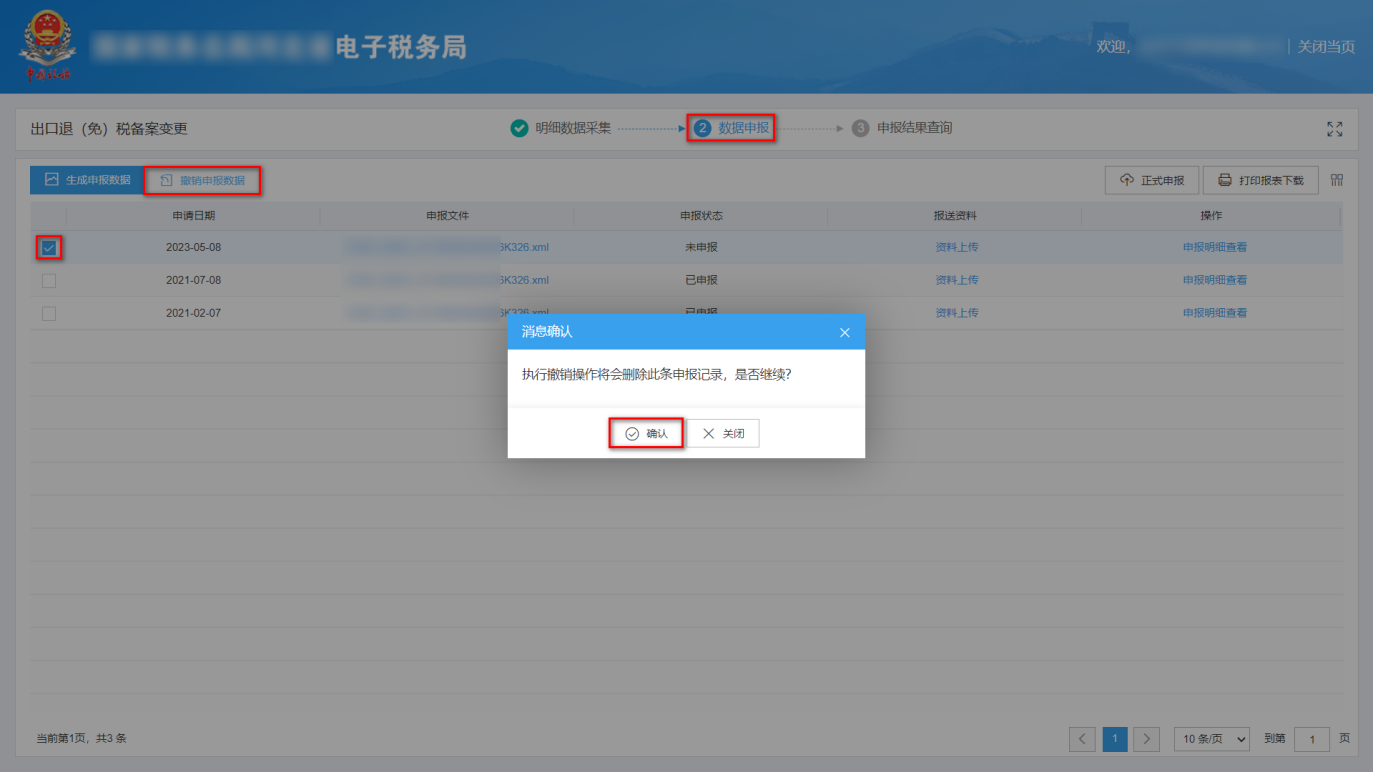Select page number 1 in pagination
This screenshot has height=772, width=1373.
(1114, 739)
